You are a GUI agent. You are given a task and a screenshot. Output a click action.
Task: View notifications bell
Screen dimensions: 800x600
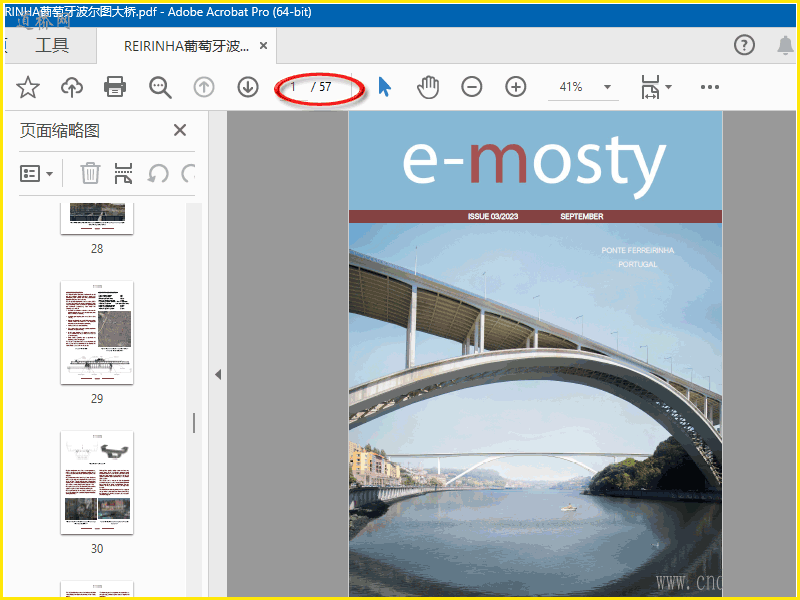point(785,45)
